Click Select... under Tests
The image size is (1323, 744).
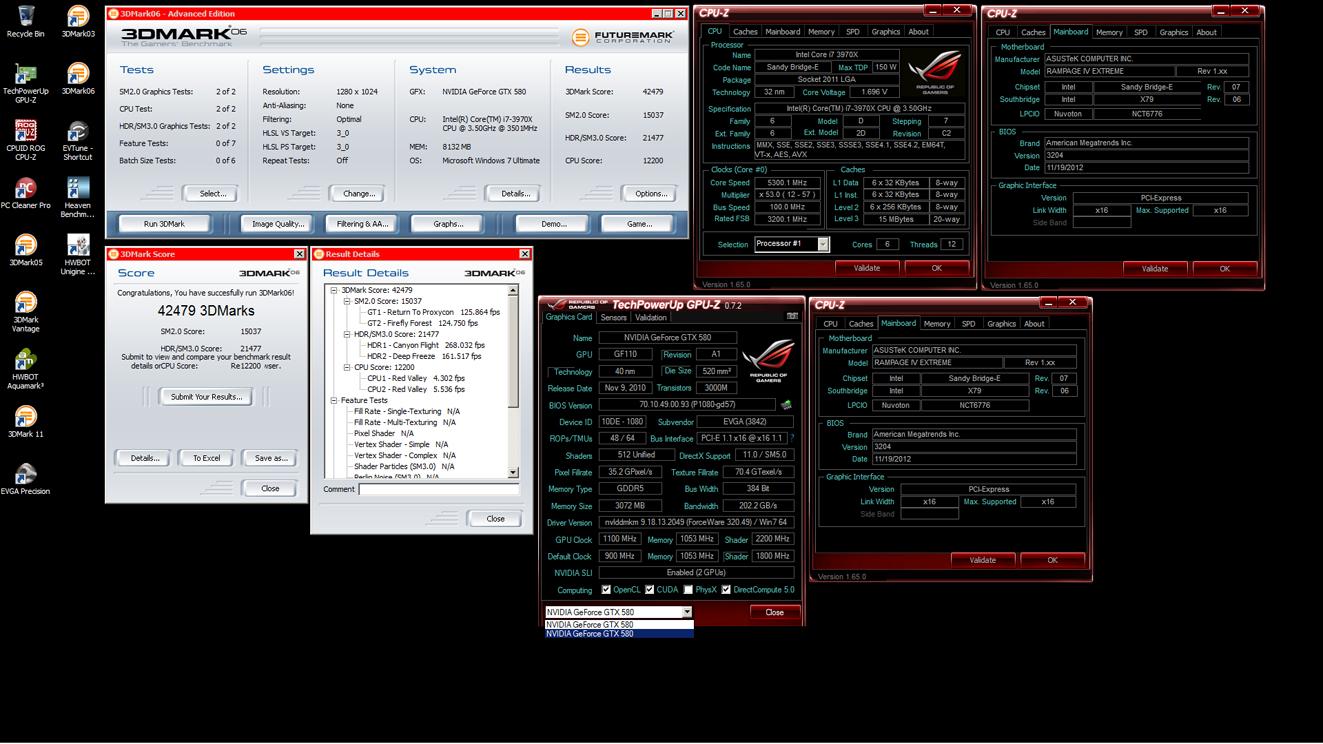[x=212, y=194]
